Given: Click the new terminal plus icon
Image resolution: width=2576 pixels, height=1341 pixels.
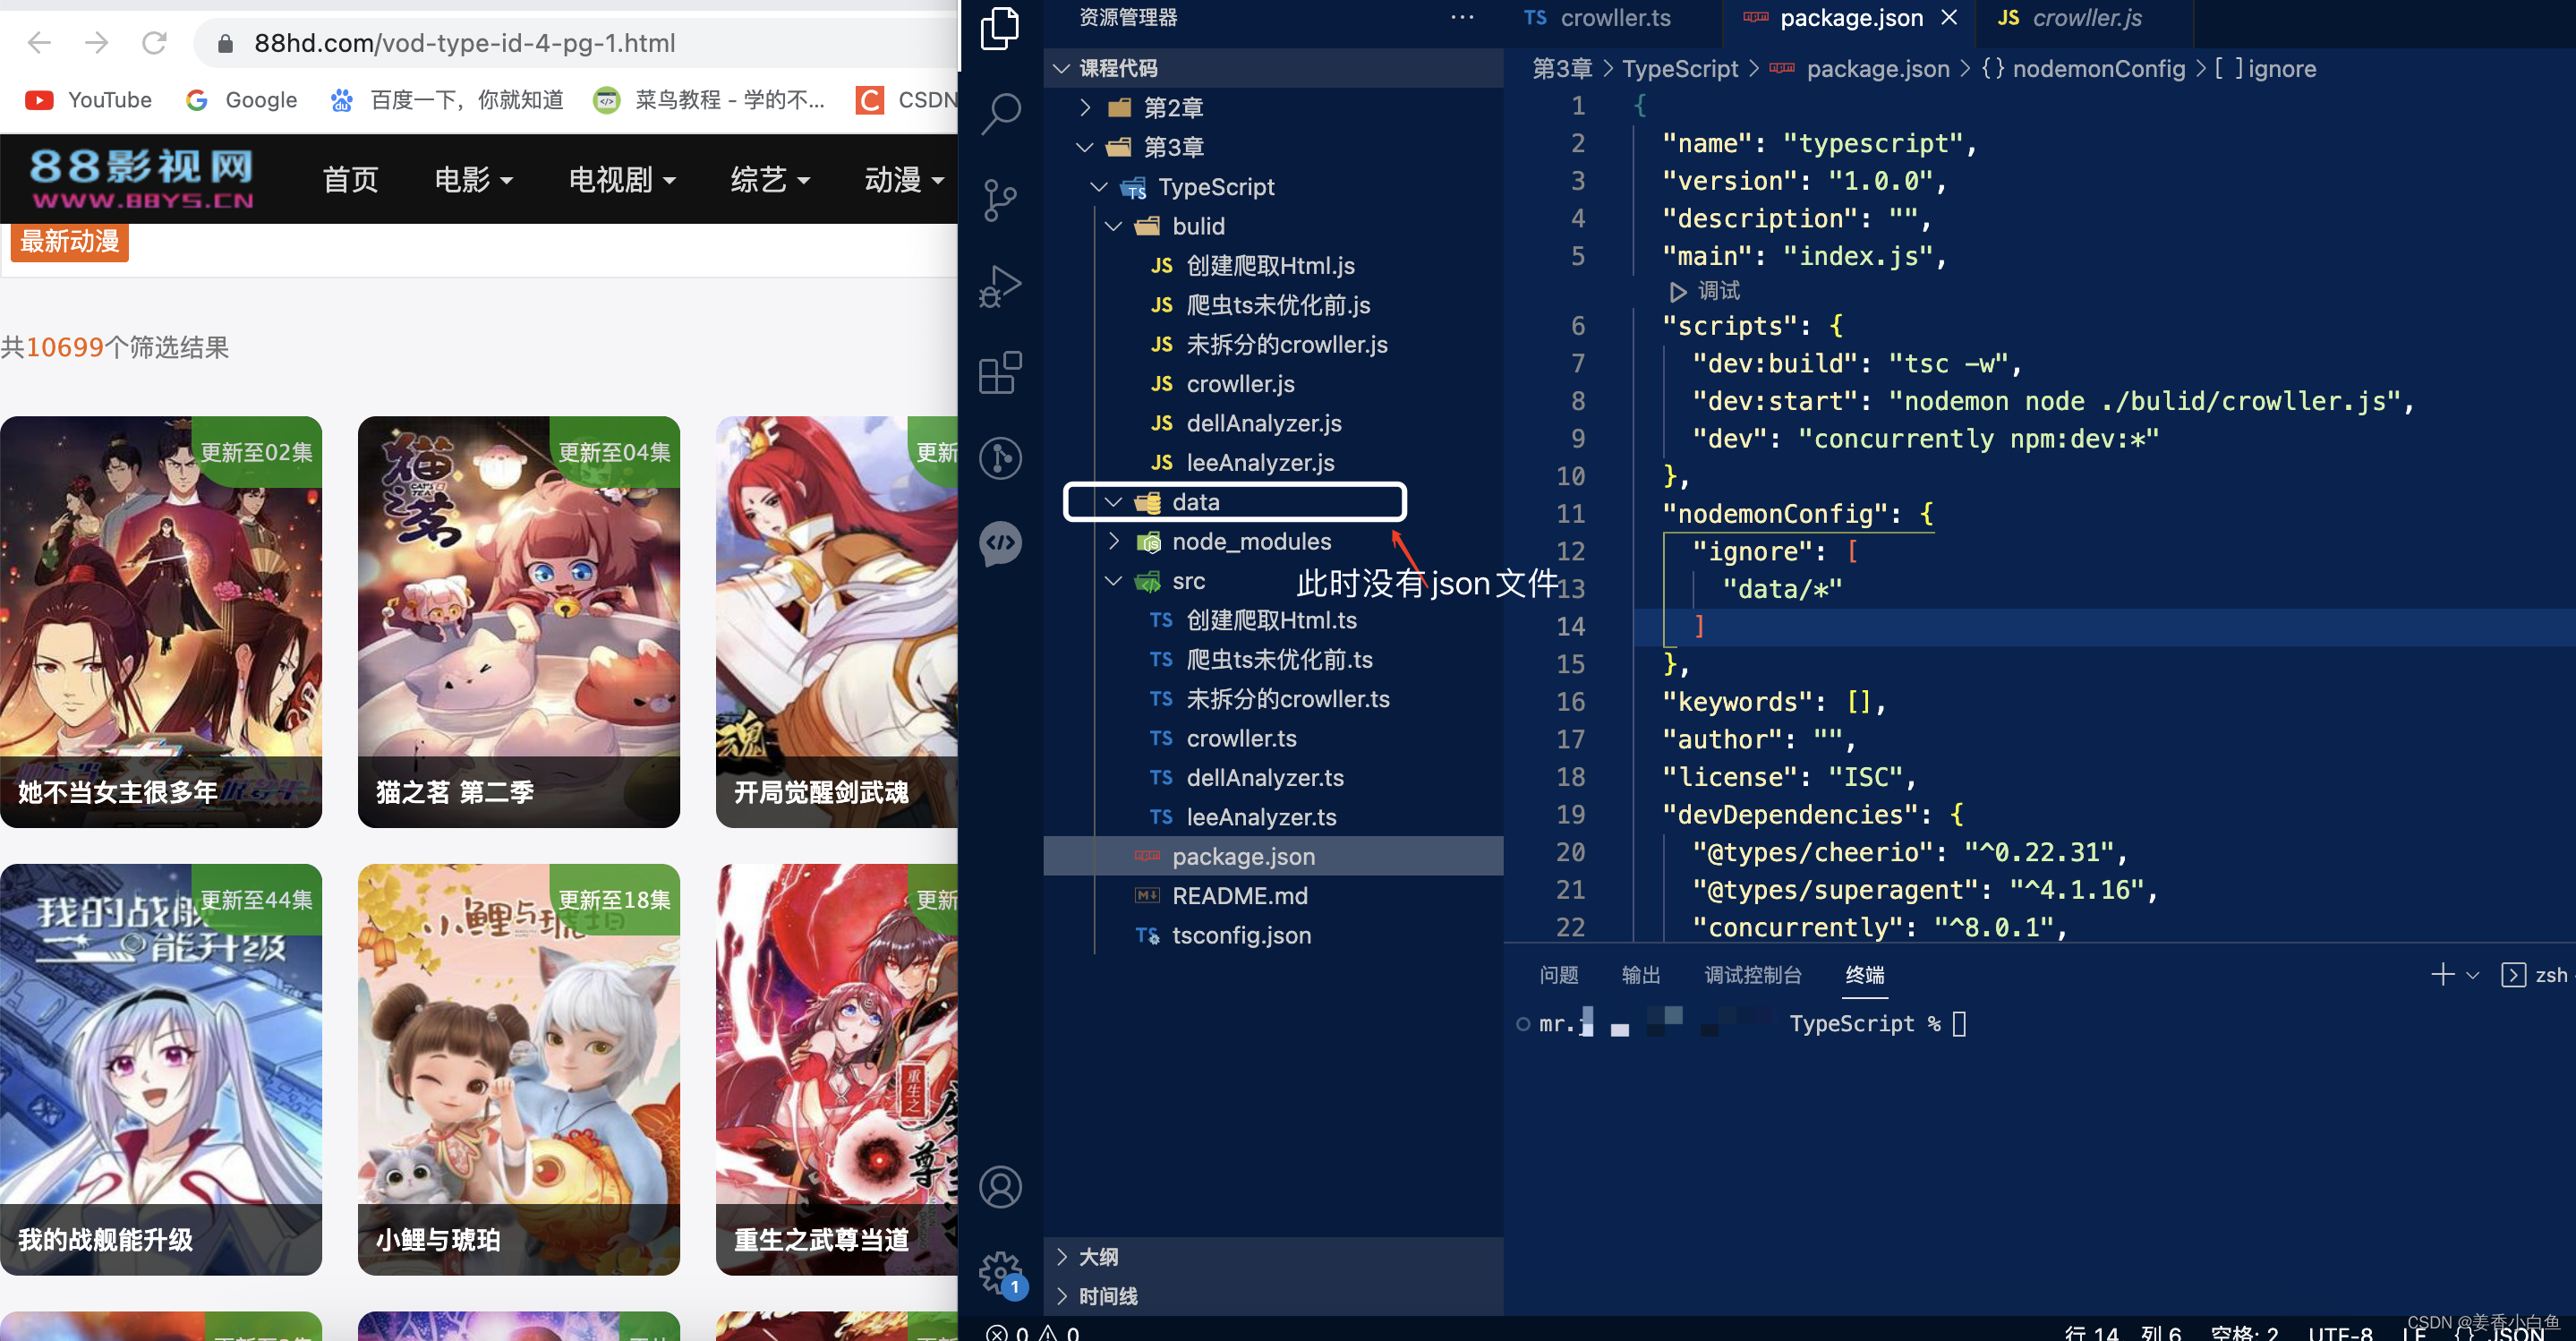Looking at the screenshot, I should point(2442,974).
